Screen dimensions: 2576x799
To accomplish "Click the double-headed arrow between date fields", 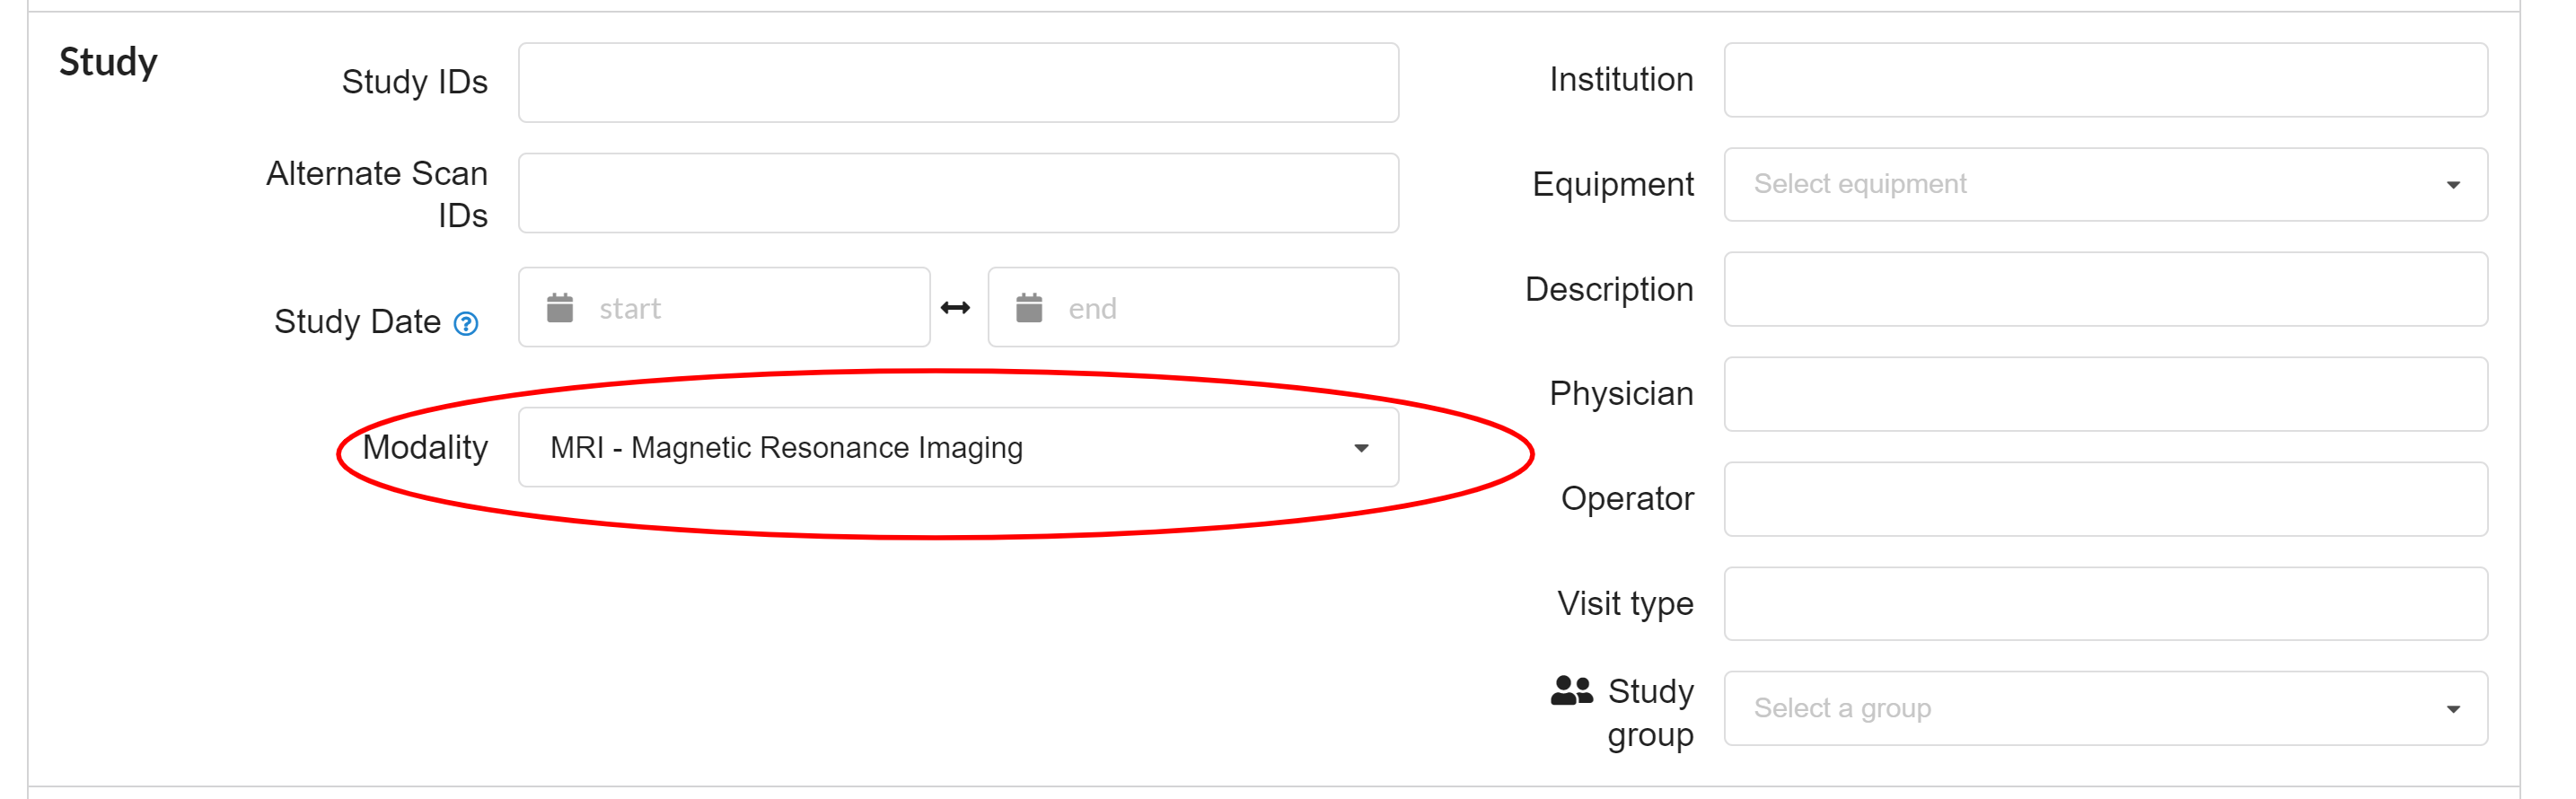I will pos(955,308).
